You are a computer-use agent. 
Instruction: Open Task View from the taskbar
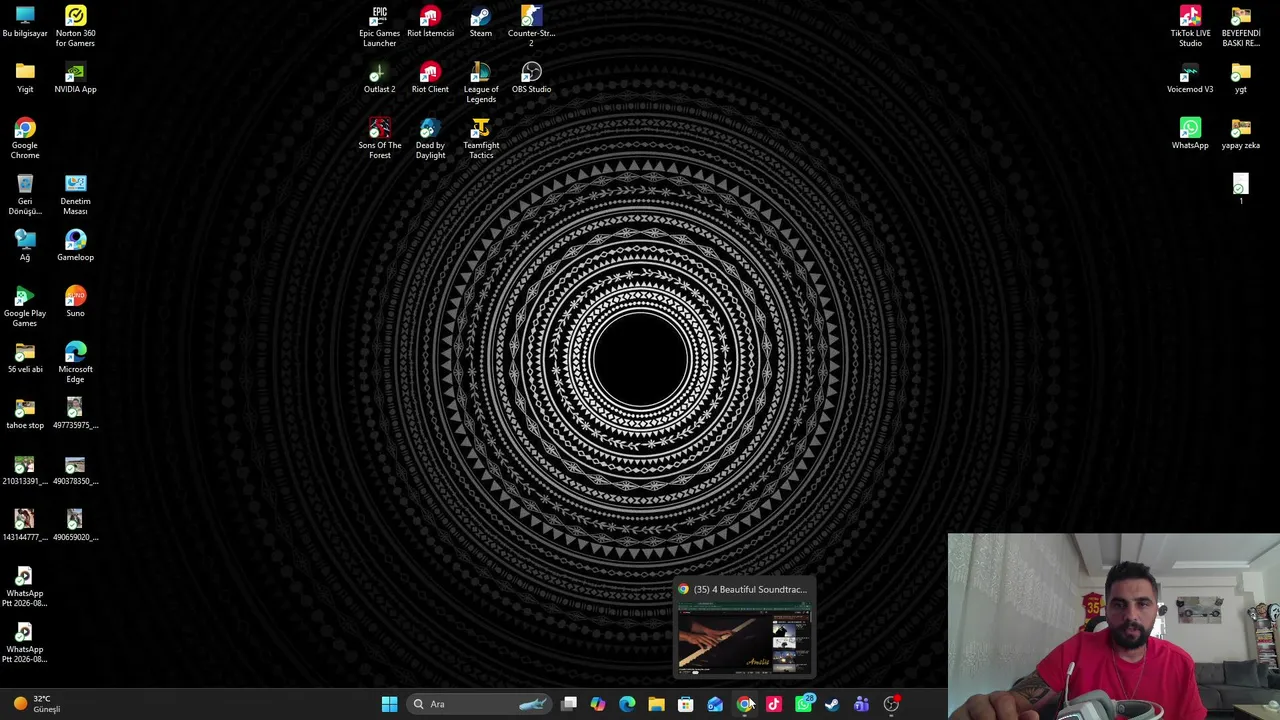(x=569, y=704)
